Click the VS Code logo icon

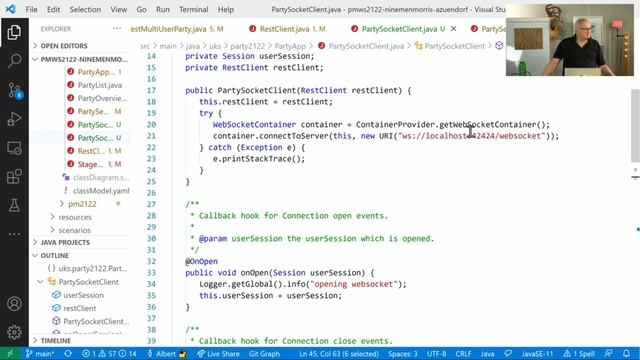tap(11, 9)
